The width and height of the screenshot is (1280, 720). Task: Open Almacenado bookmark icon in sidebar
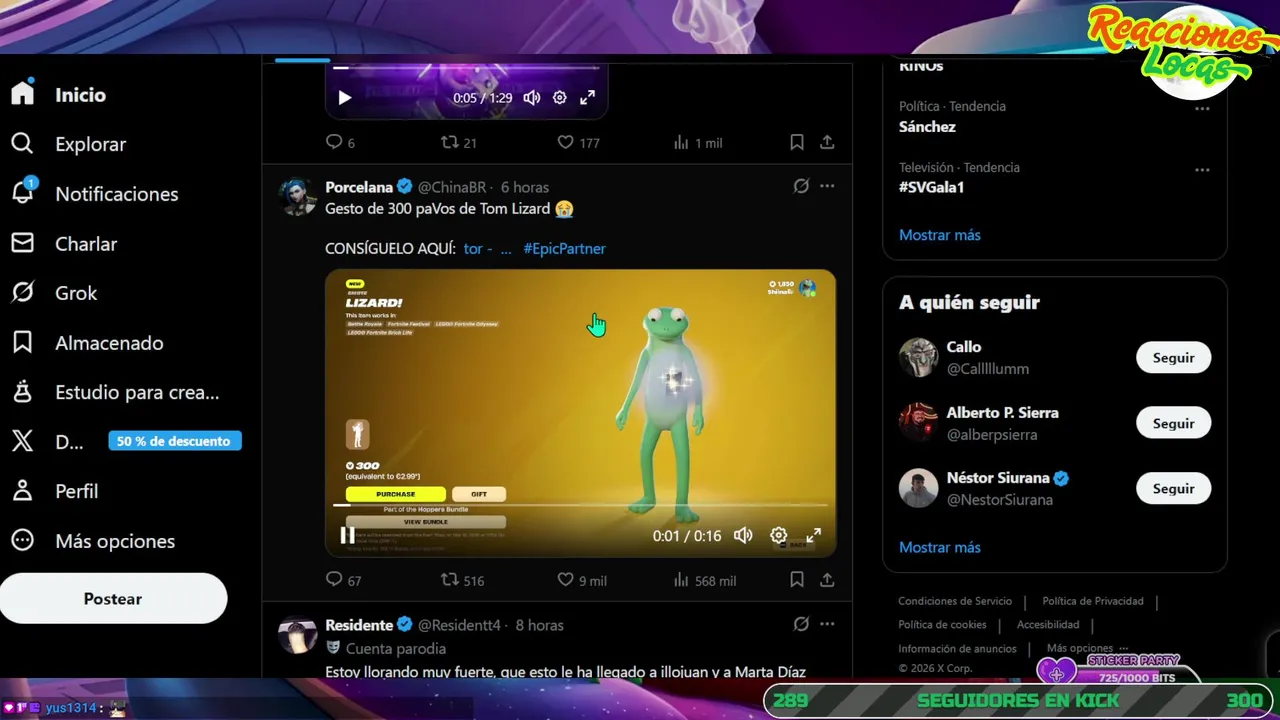(22, 343)
